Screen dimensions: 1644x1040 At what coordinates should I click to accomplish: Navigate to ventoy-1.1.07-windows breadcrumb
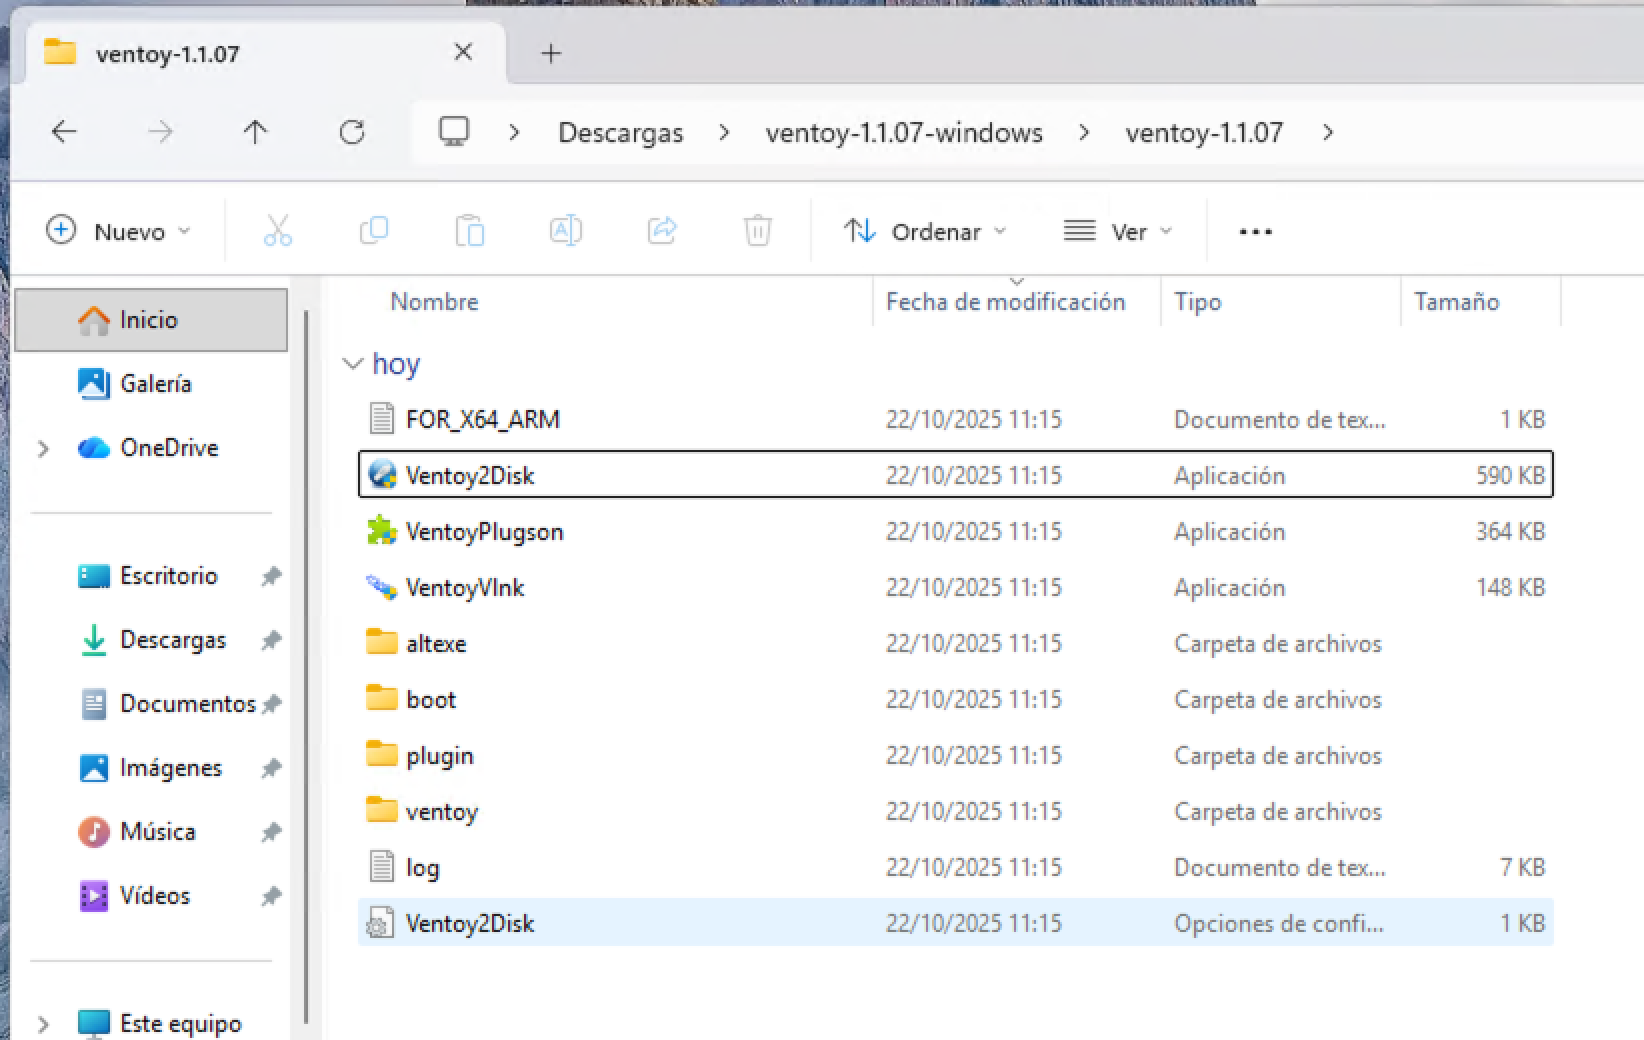click(904, 133)
